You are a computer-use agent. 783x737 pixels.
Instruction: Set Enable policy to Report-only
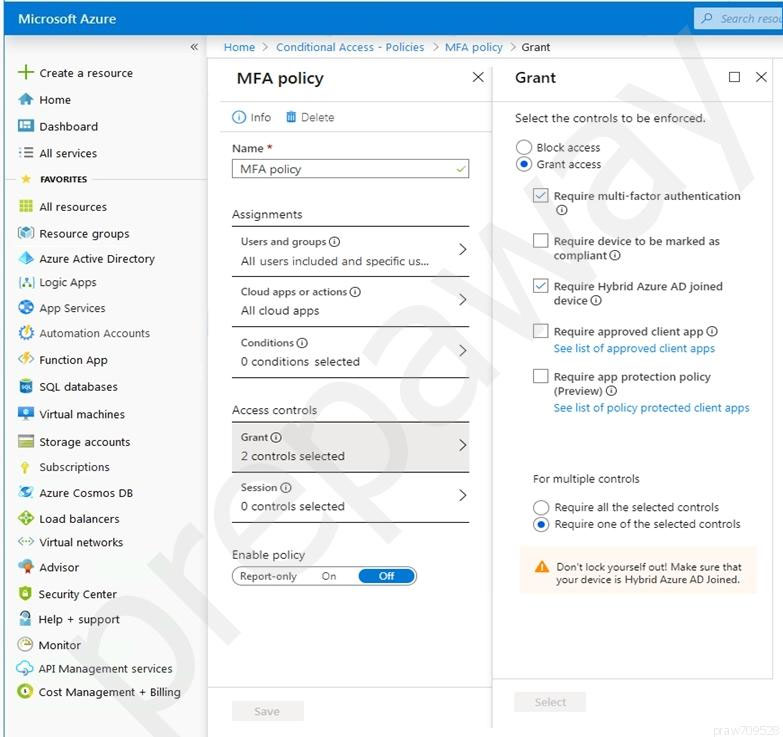pyautogui.click(x=268, y=576)
